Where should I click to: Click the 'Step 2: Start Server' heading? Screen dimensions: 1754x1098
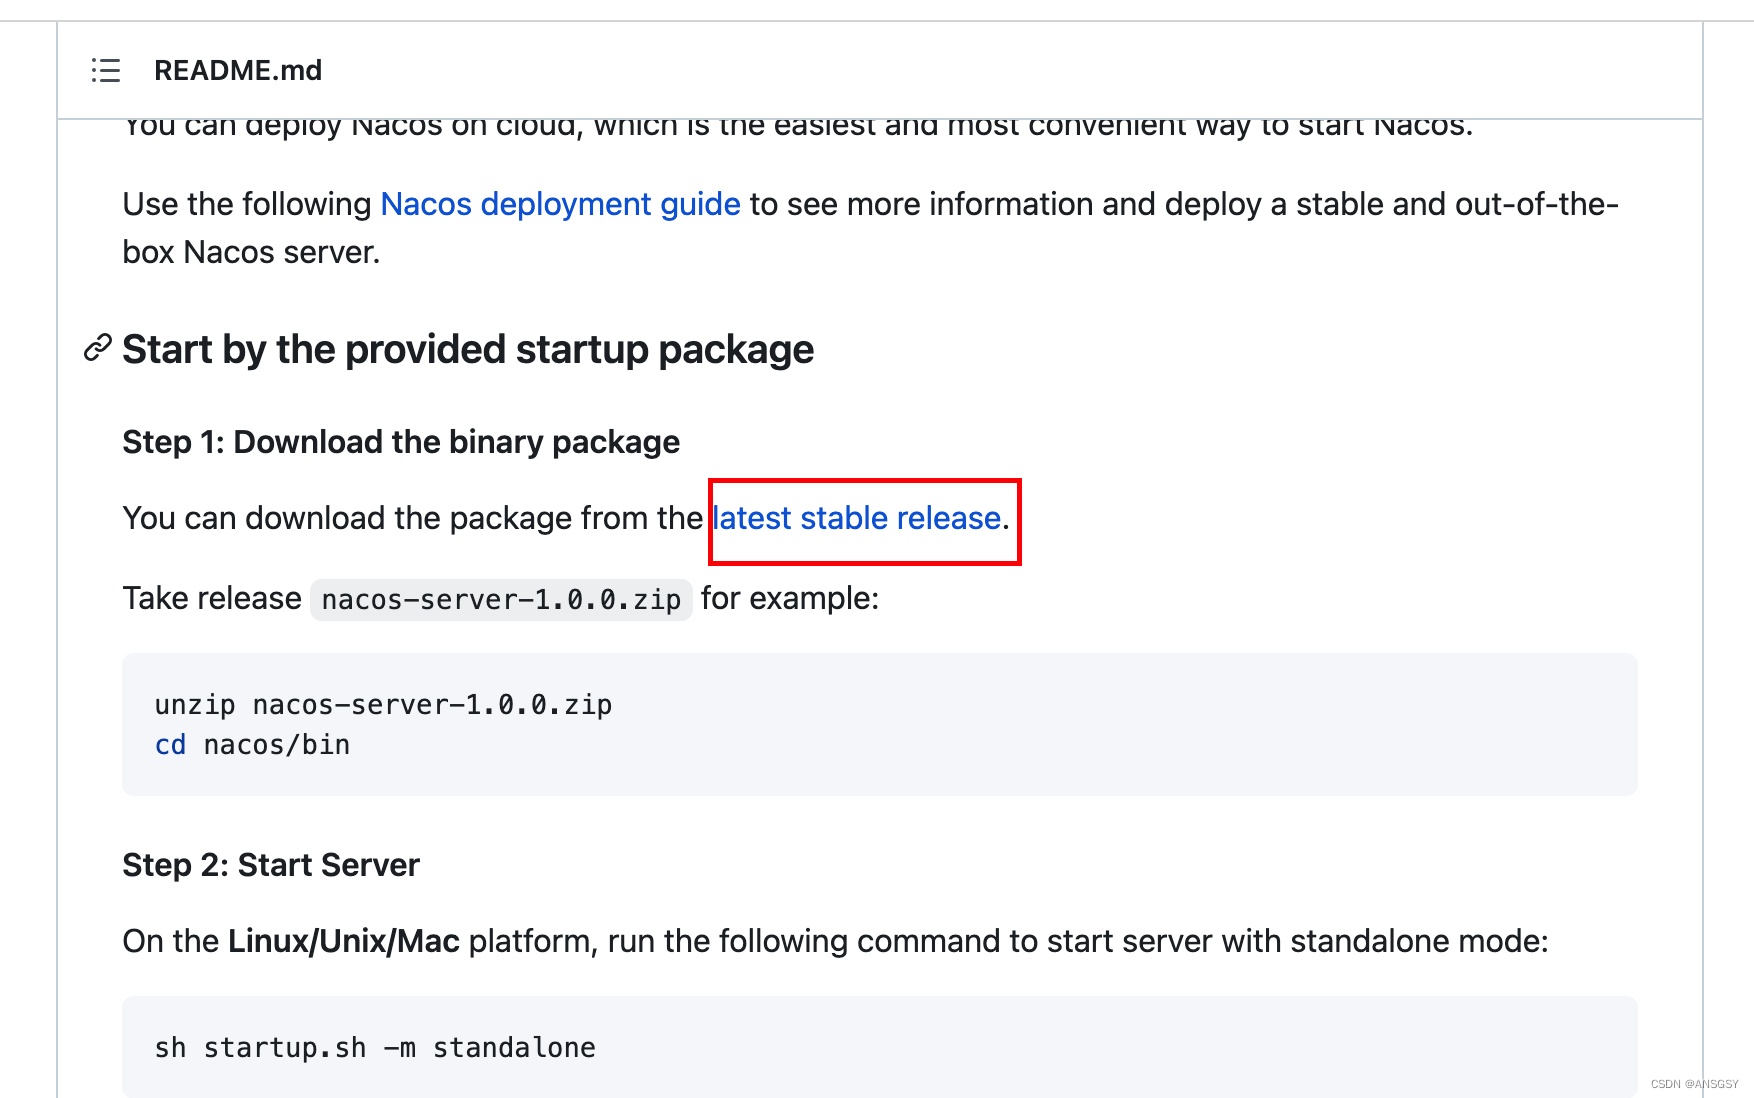(x=271, y=865)
